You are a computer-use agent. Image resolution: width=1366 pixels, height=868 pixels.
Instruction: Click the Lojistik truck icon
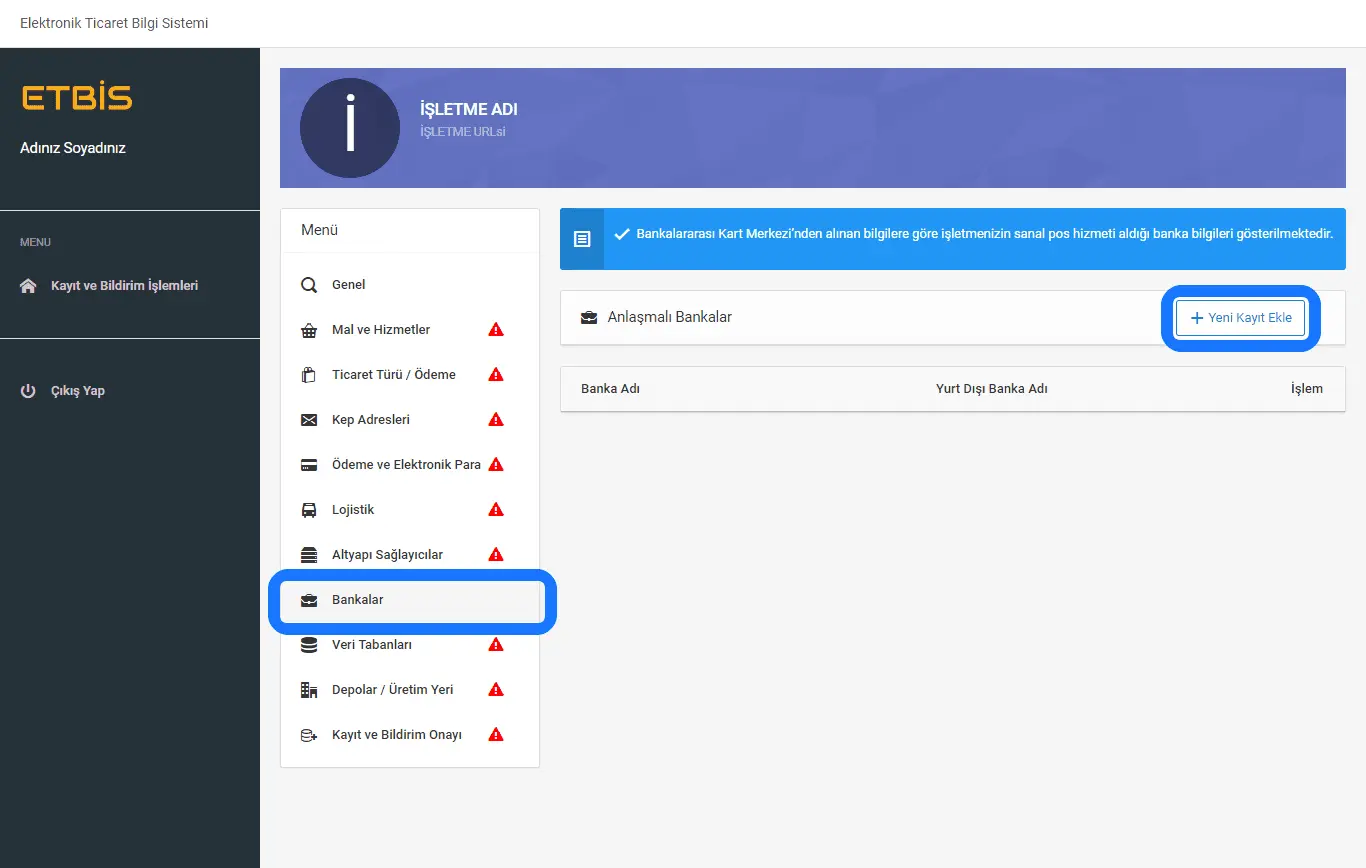click(x=309, y=510)
